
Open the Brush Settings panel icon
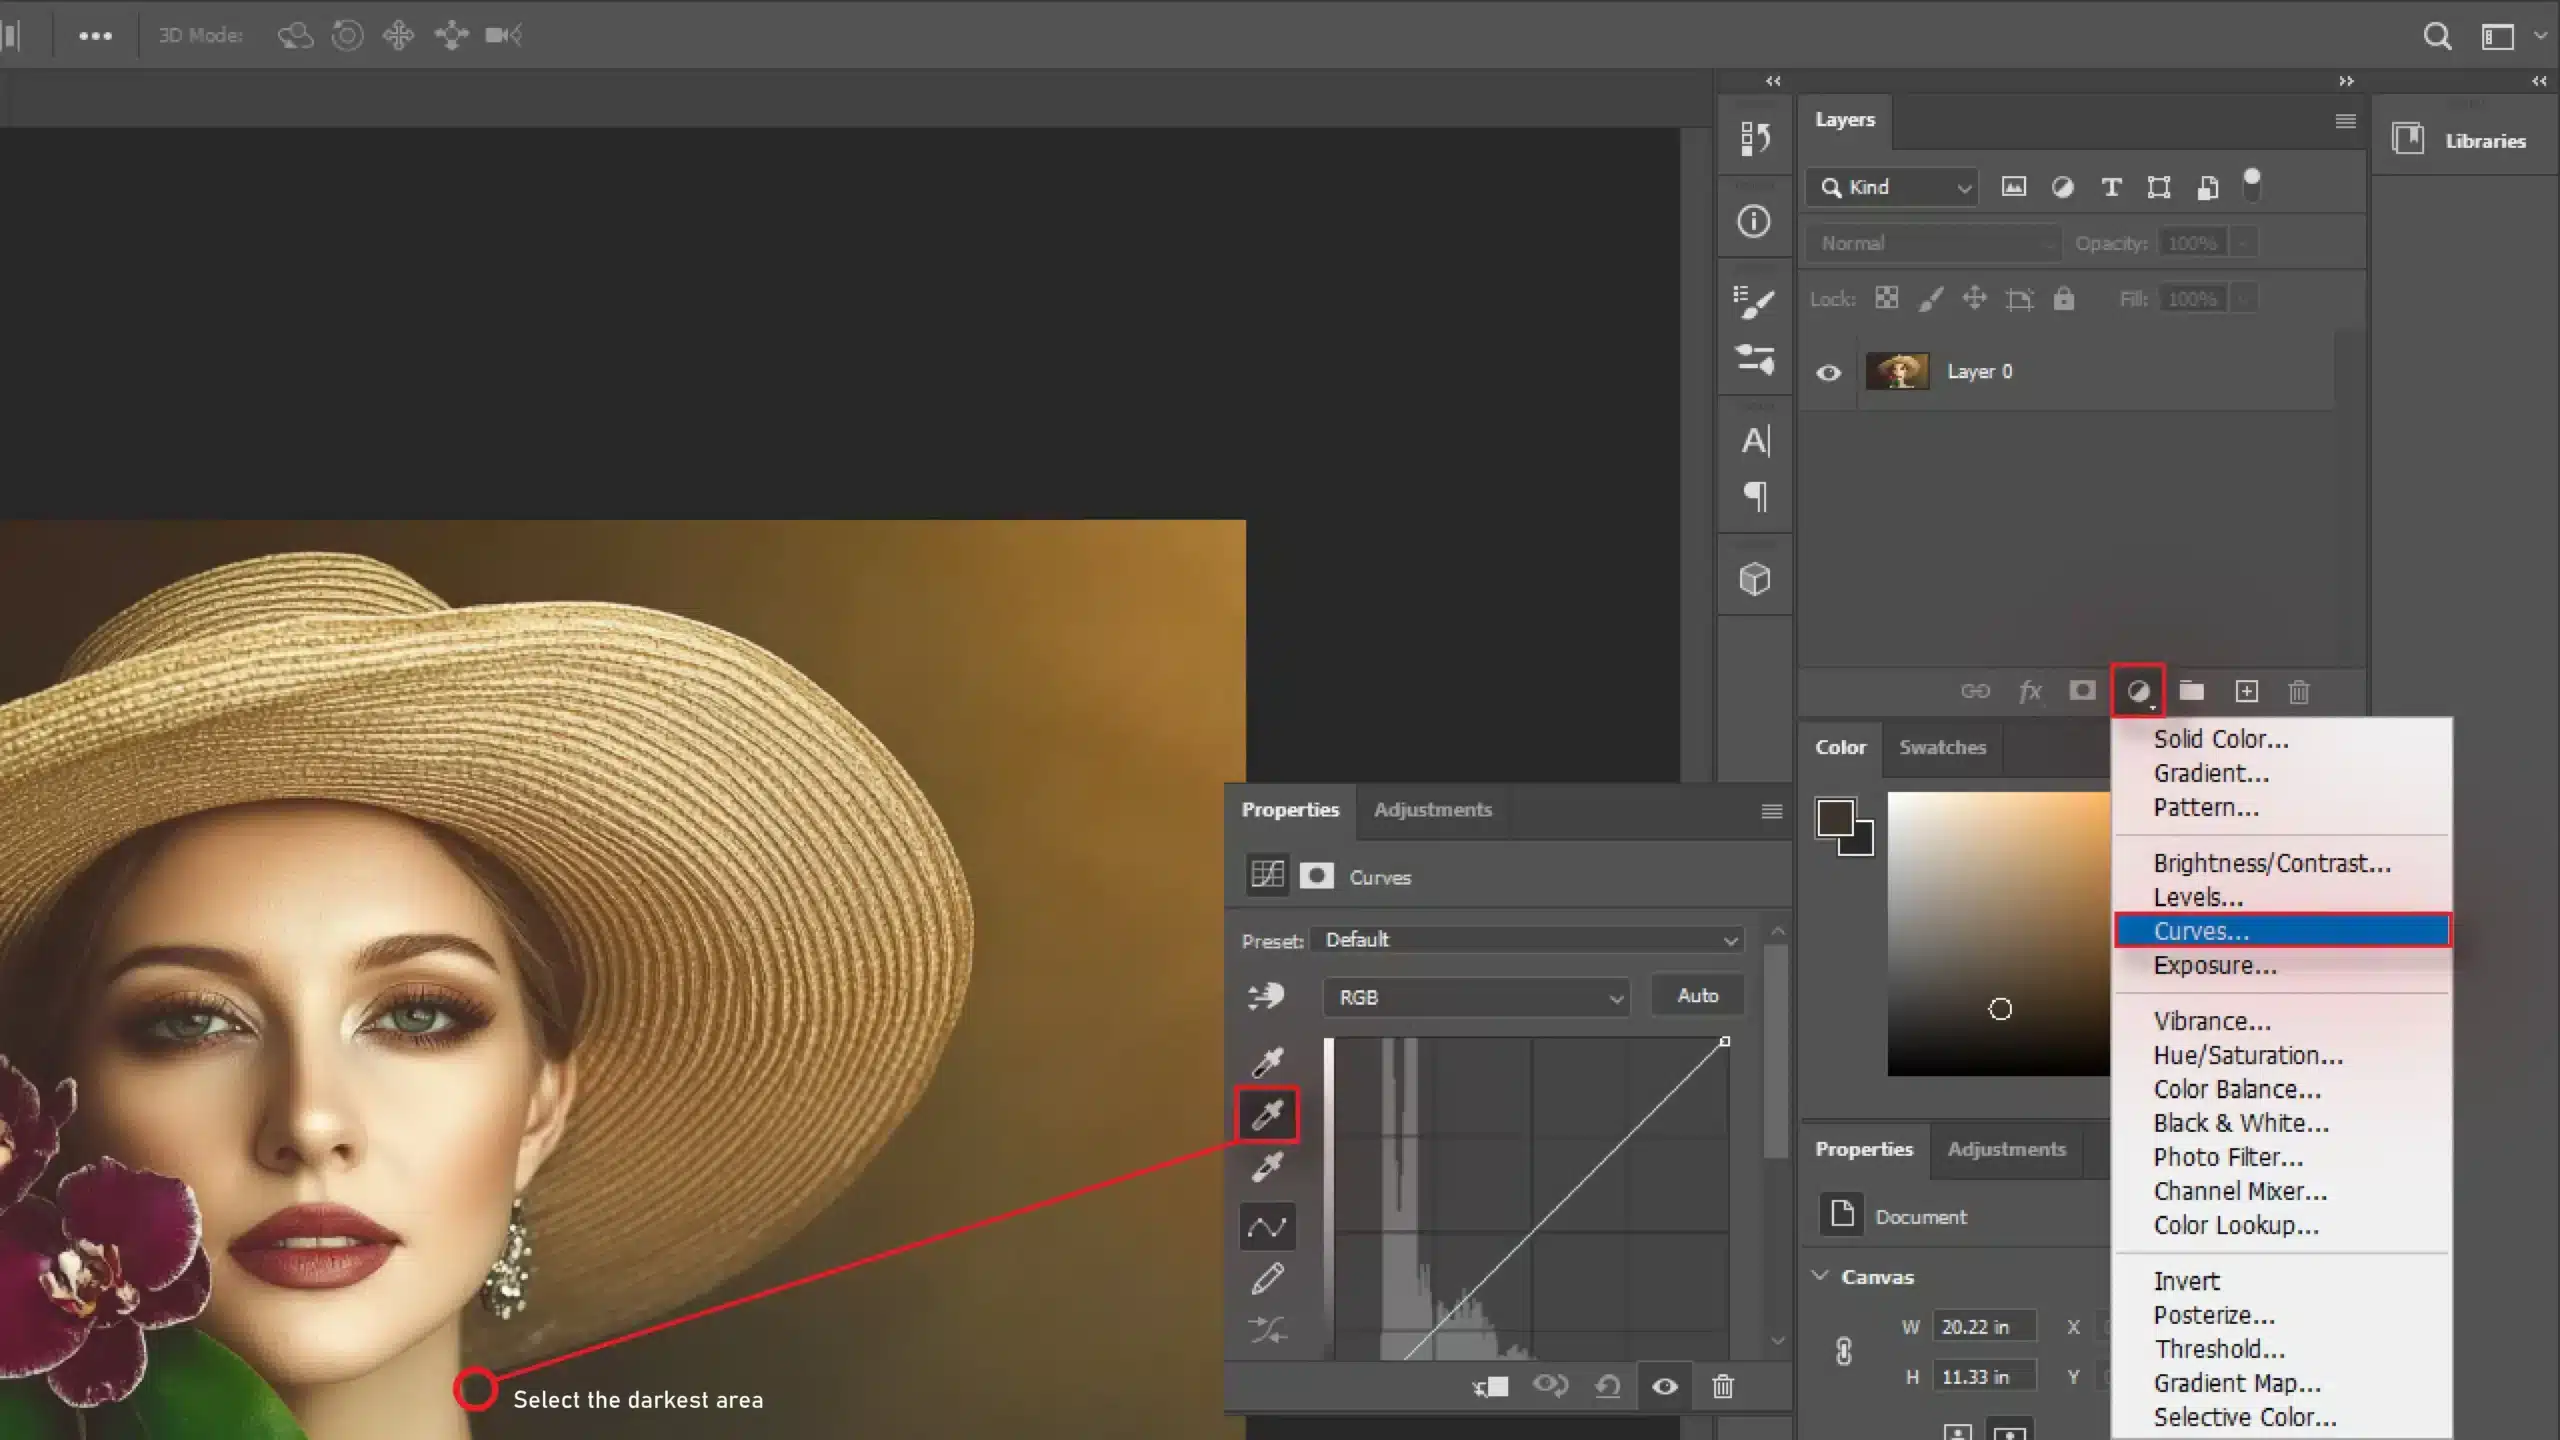[x=1754, y=301]
